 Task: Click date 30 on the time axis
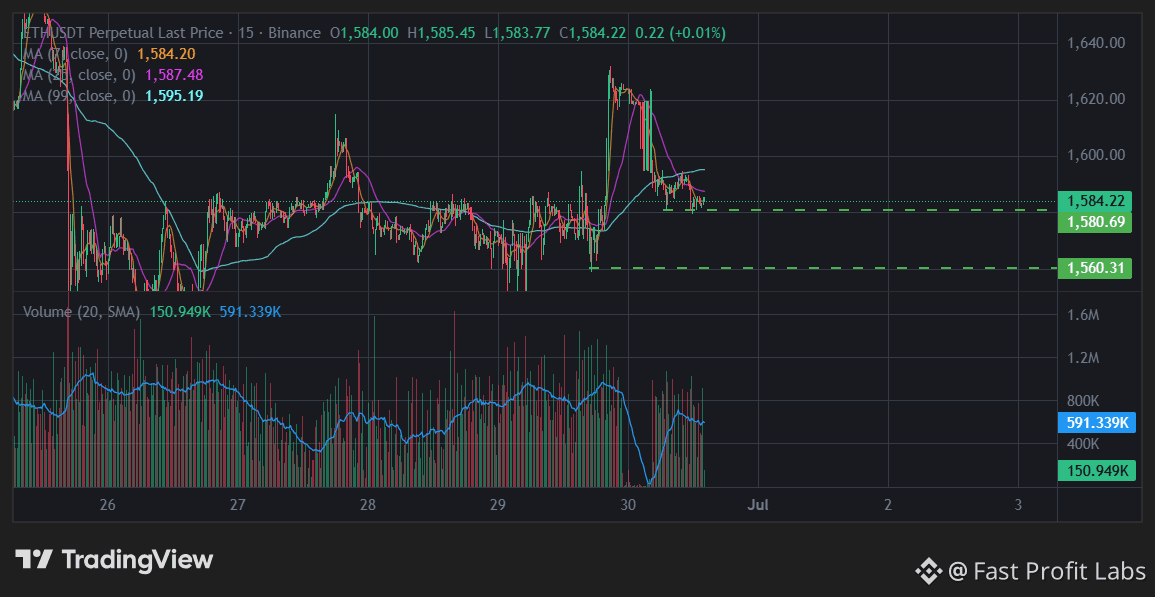point(628,505)
